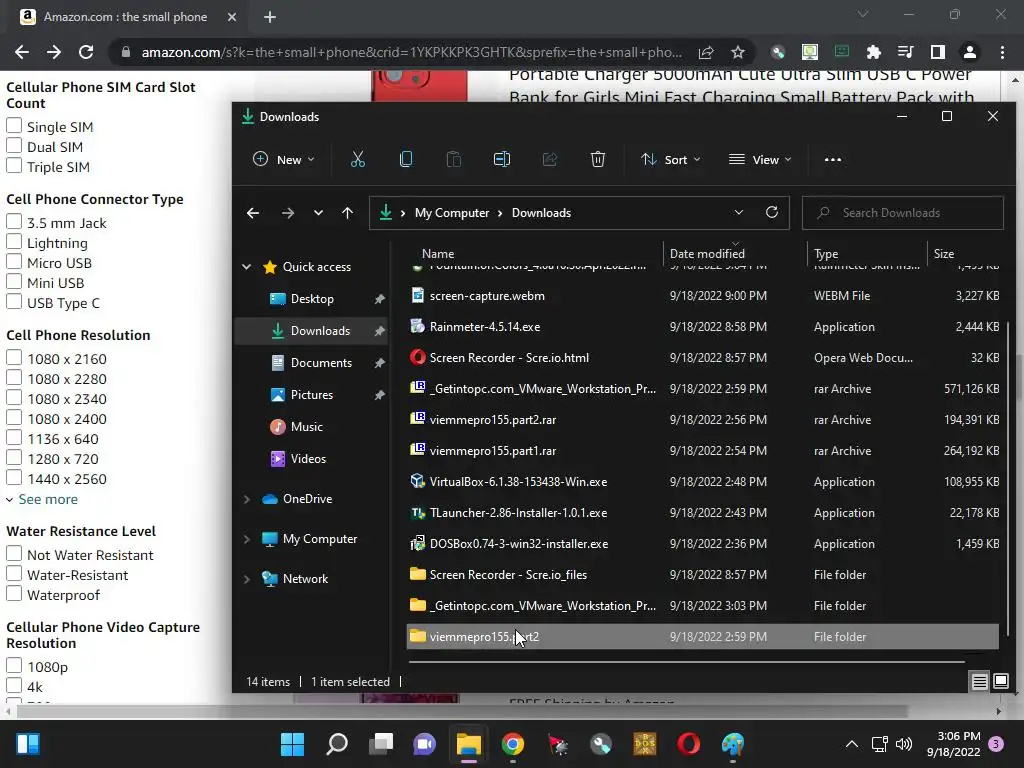Click the Rename icon in Downloads toolbar
Image resolution: width=1024 pixels, height=768 pixels.
tap(502, 159)
